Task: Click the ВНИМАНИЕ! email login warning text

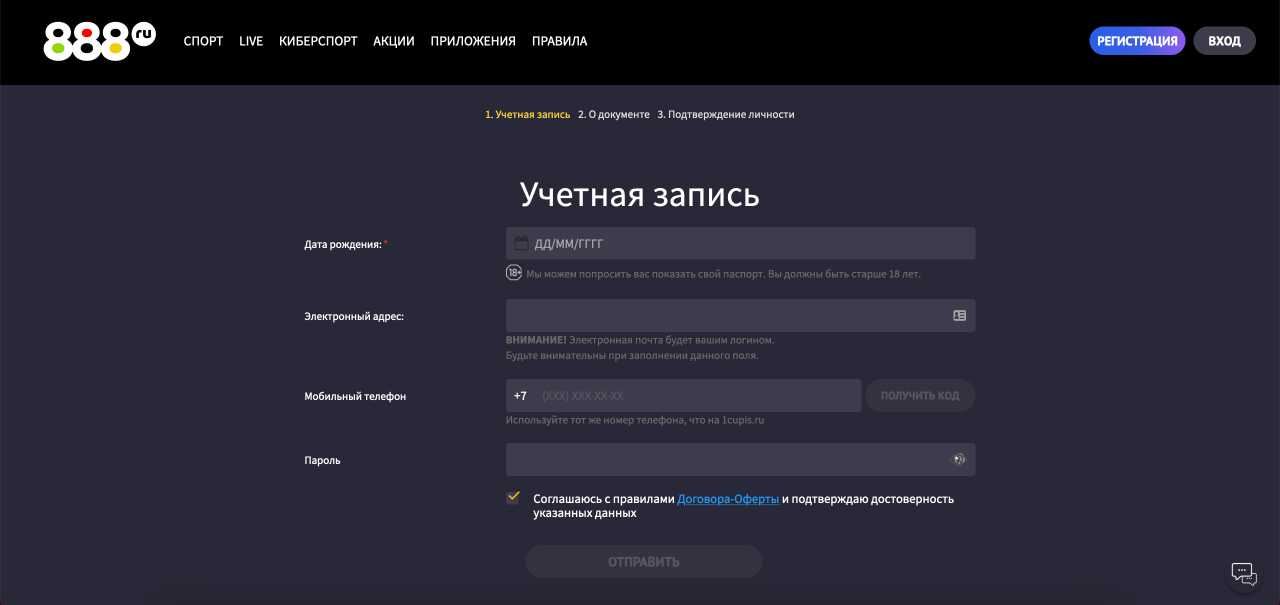Action: [640, 347]
